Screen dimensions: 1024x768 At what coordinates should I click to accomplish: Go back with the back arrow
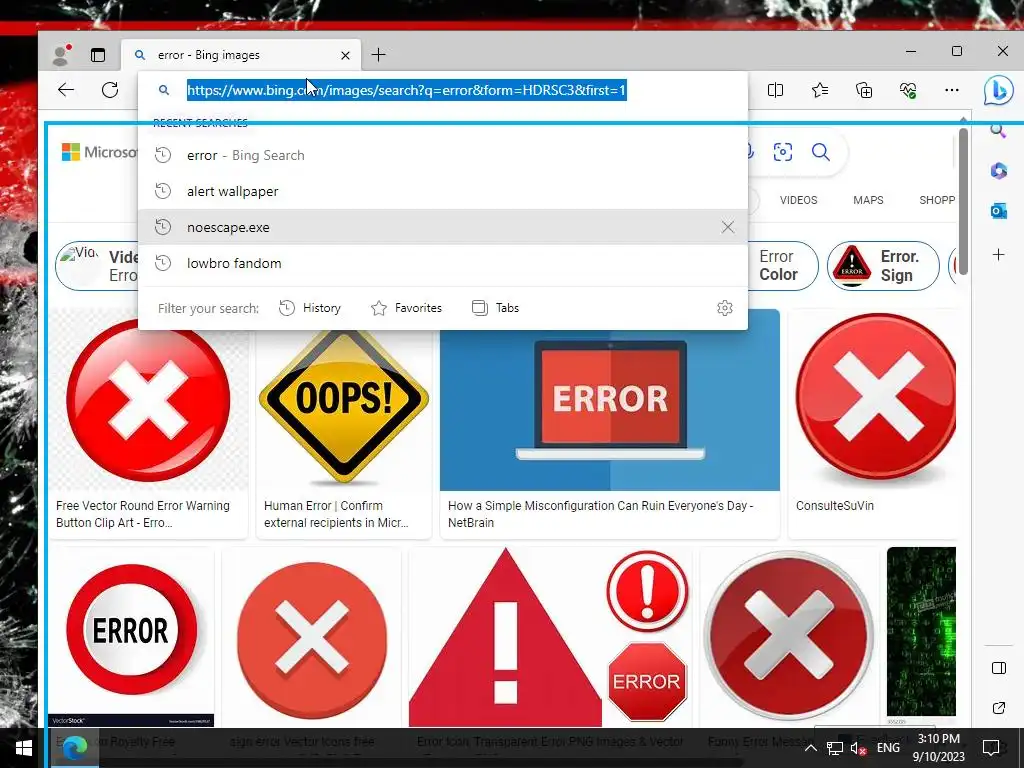[x=66, y=90]
